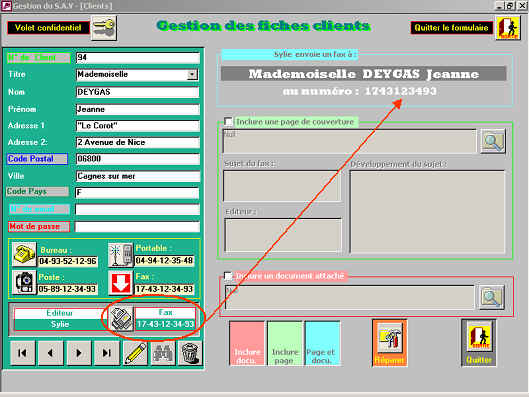Click the Ville input field

pyautogui.click(x=138, y=176)
